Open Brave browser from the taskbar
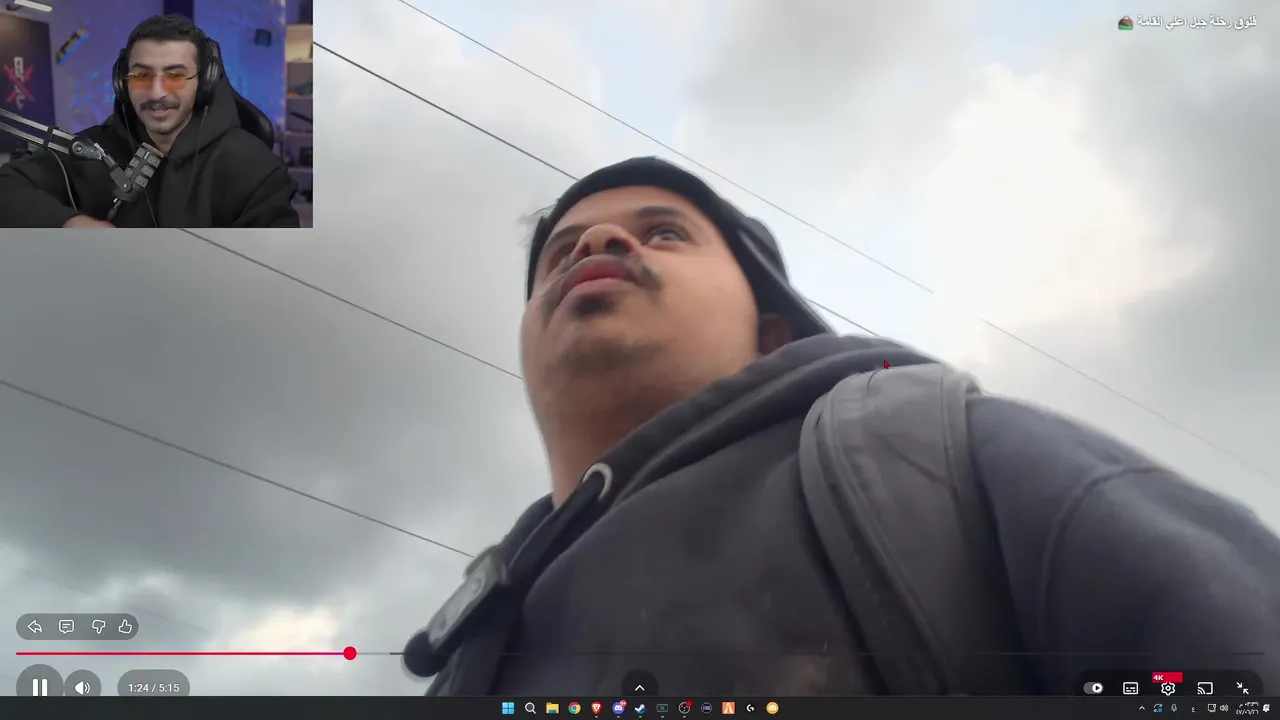This screenshot has height=720, width=1280. click(596, 708)
